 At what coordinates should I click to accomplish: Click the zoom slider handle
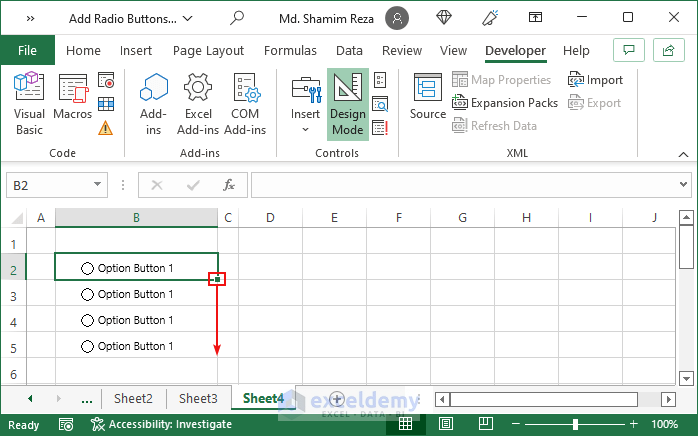(x=575, y=424)
